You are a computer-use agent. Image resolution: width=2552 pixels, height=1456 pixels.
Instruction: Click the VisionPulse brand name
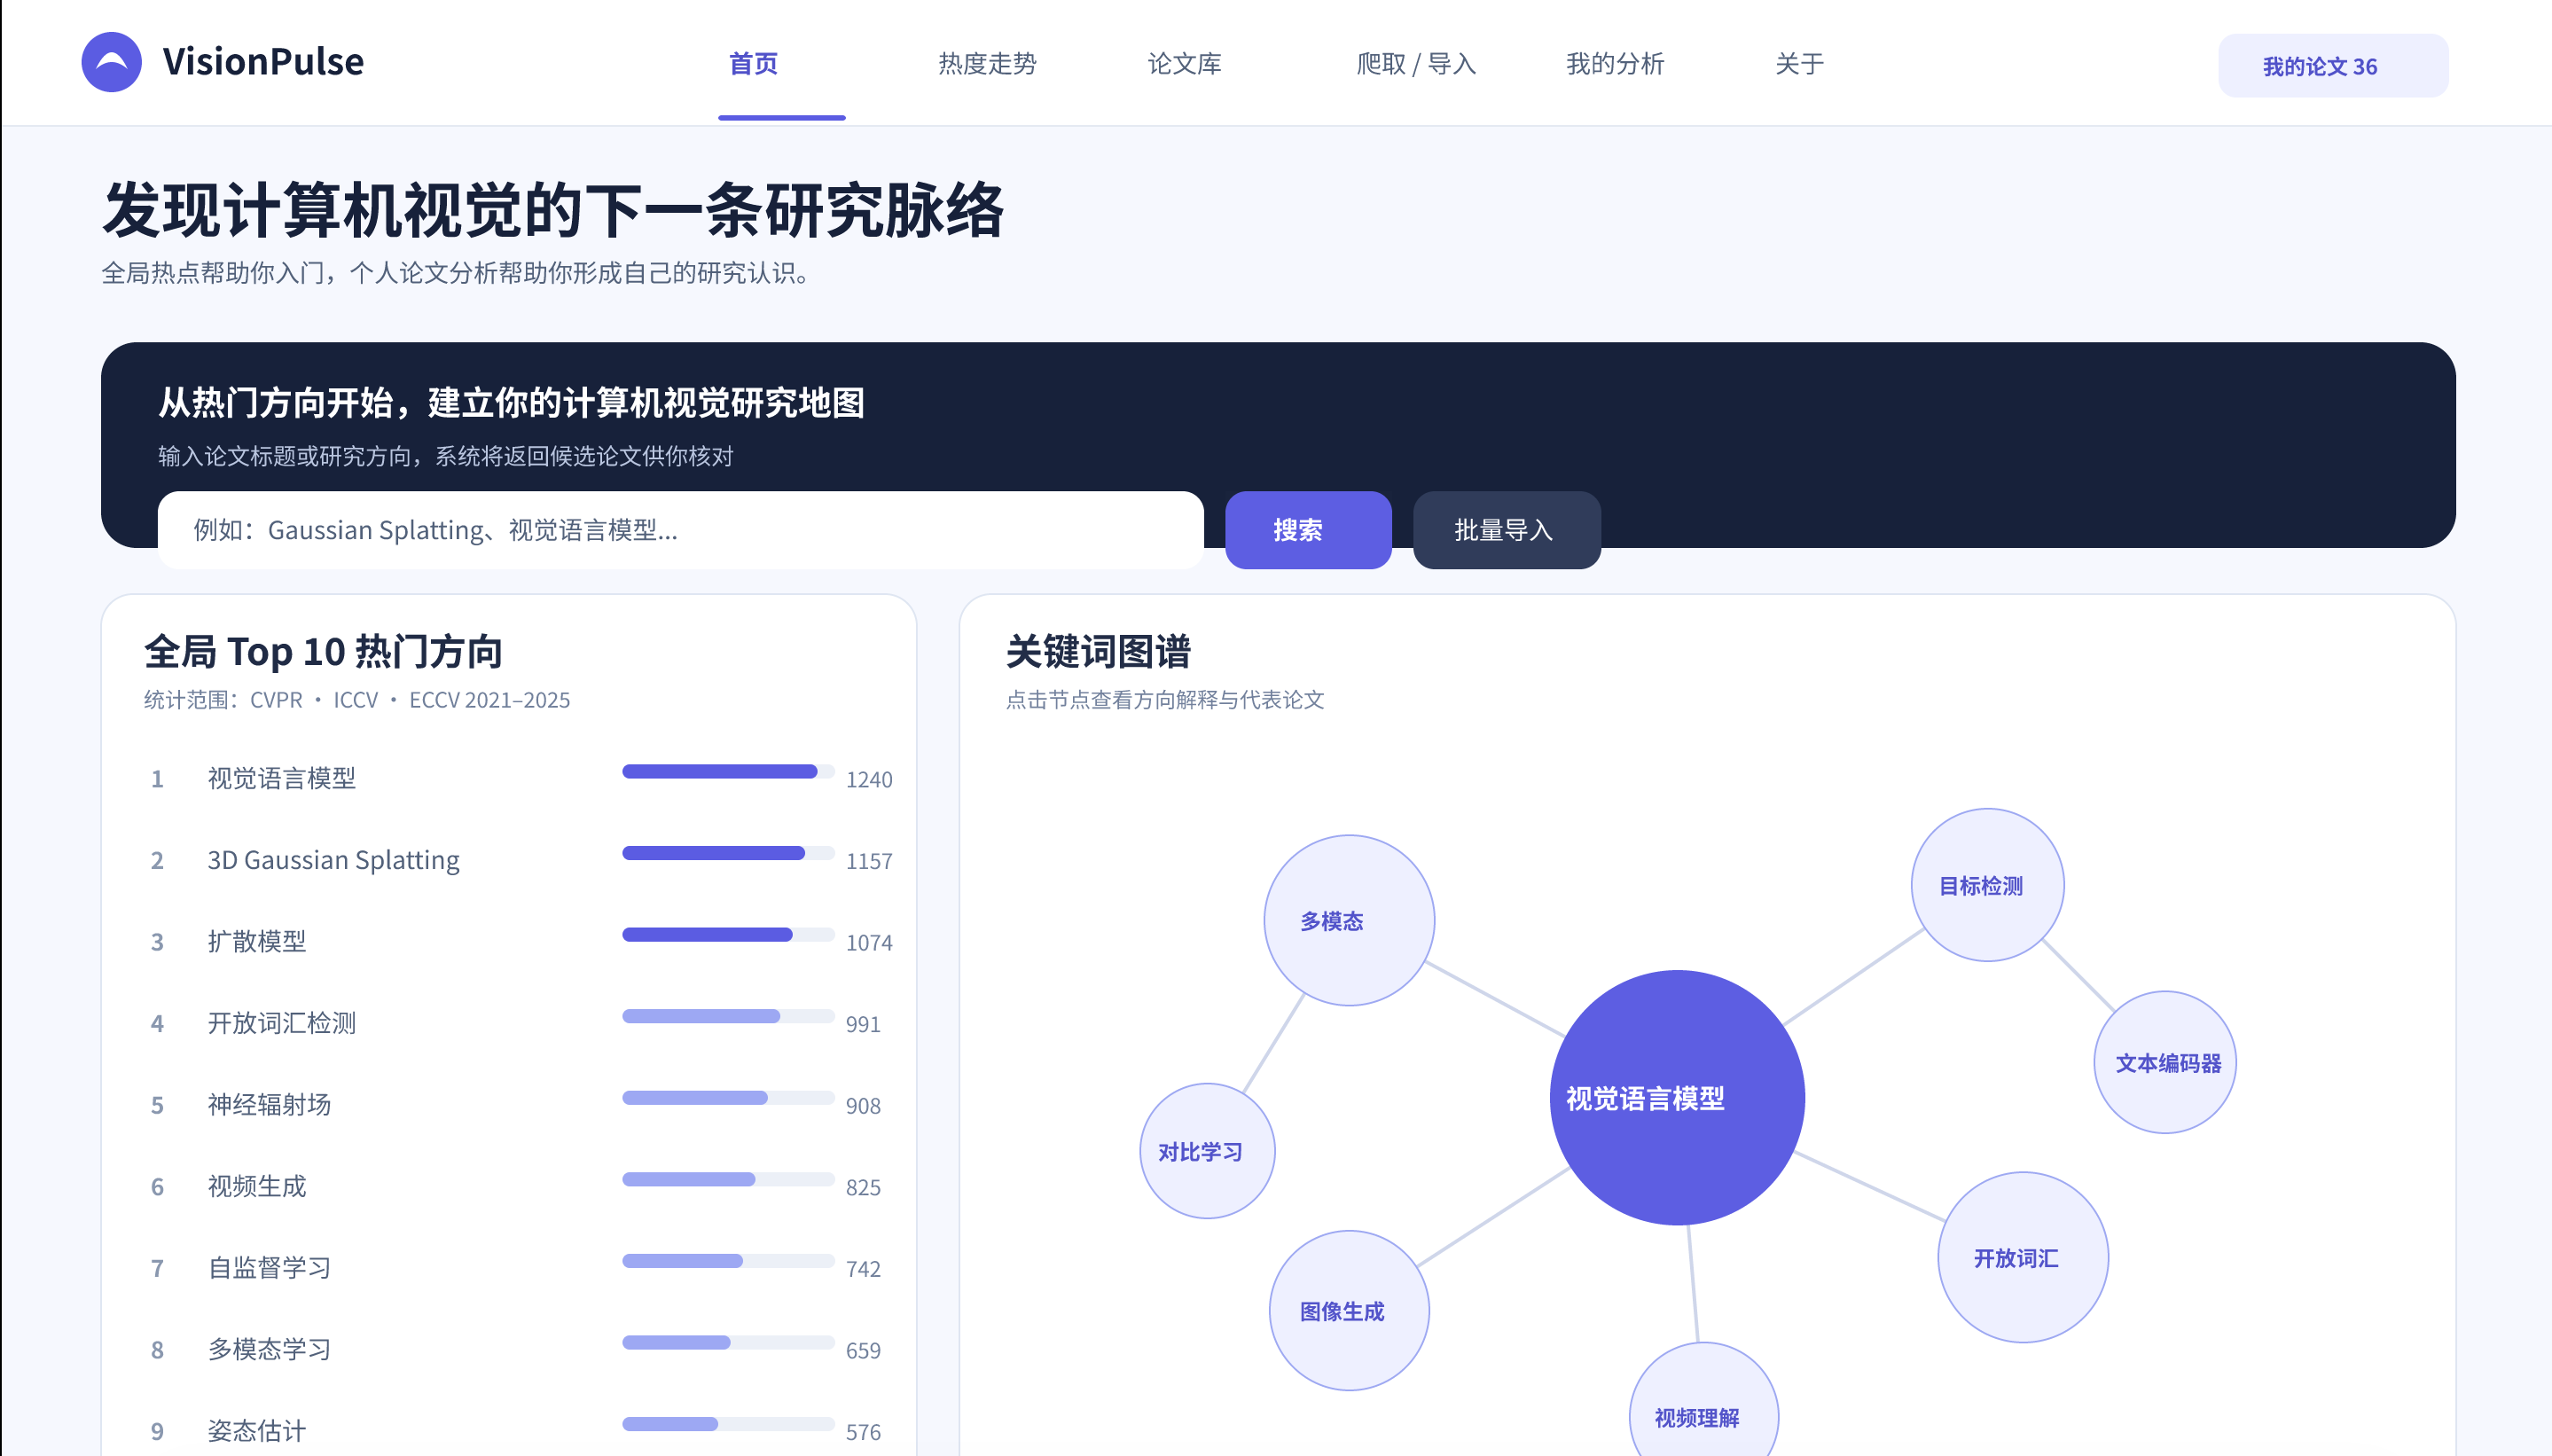click(263, 62)
